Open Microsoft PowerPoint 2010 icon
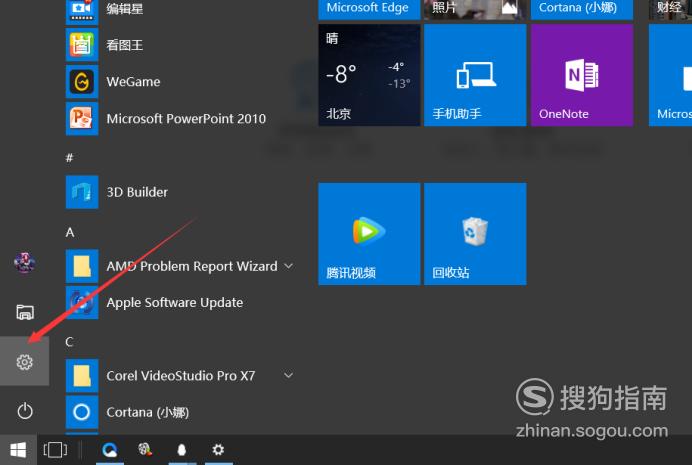 tap(82, 118)
